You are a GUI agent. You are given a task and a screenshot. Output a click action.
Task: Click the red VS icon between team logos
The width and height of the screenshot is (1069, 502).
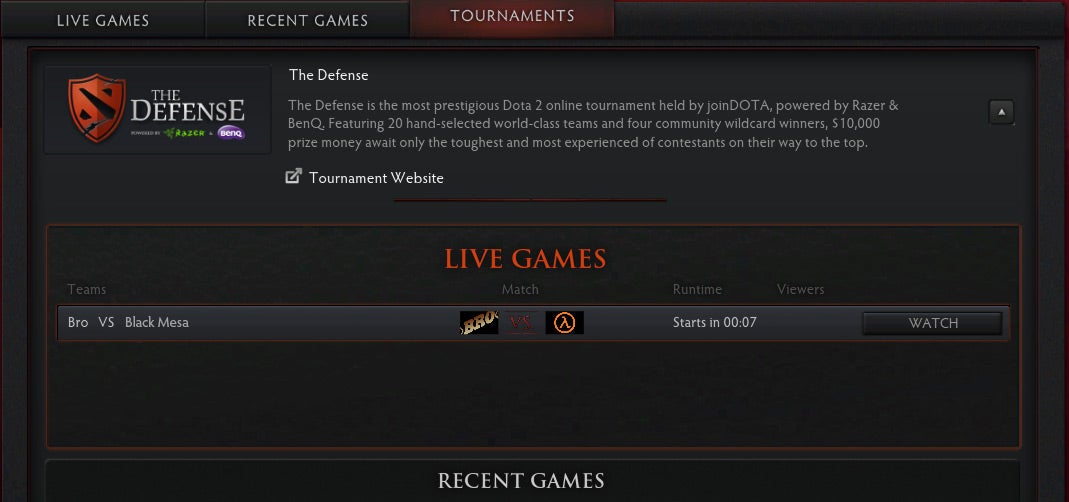click(x=522, y=323)
